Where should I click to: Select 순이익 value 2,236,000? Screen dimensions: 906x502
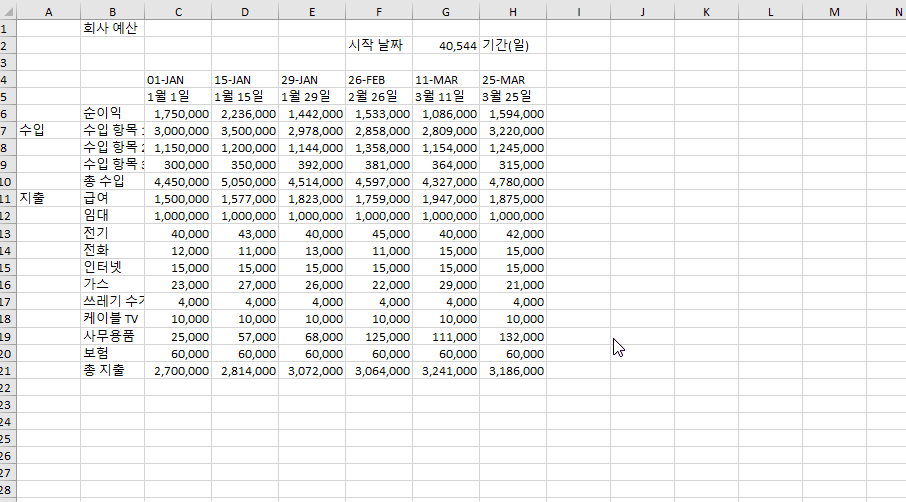click(x=245, y=114)
